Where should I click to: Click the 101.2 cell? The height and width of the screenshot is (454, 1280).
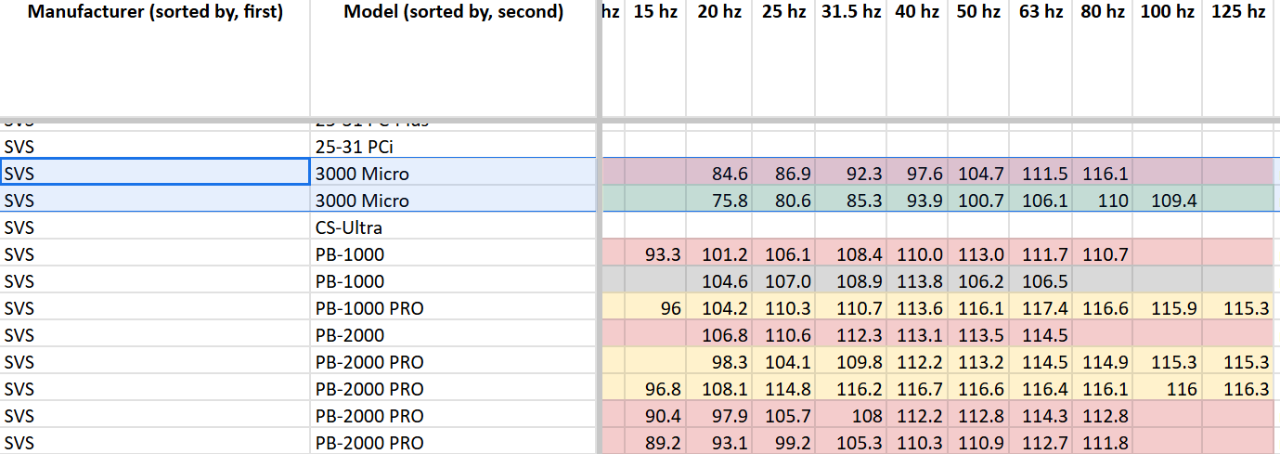click(719, 254)
